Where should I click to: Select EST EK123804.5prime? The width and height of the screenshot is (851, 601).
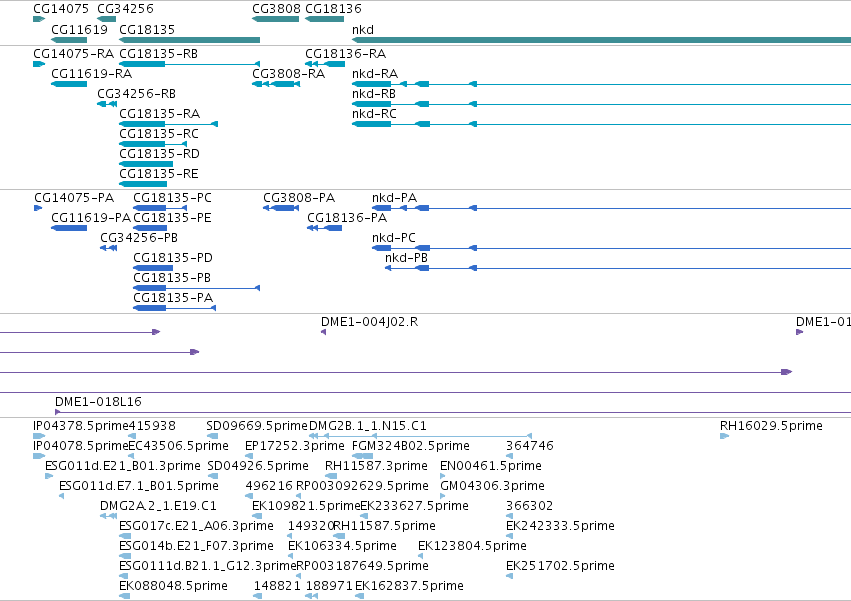(x=421, y=556)
